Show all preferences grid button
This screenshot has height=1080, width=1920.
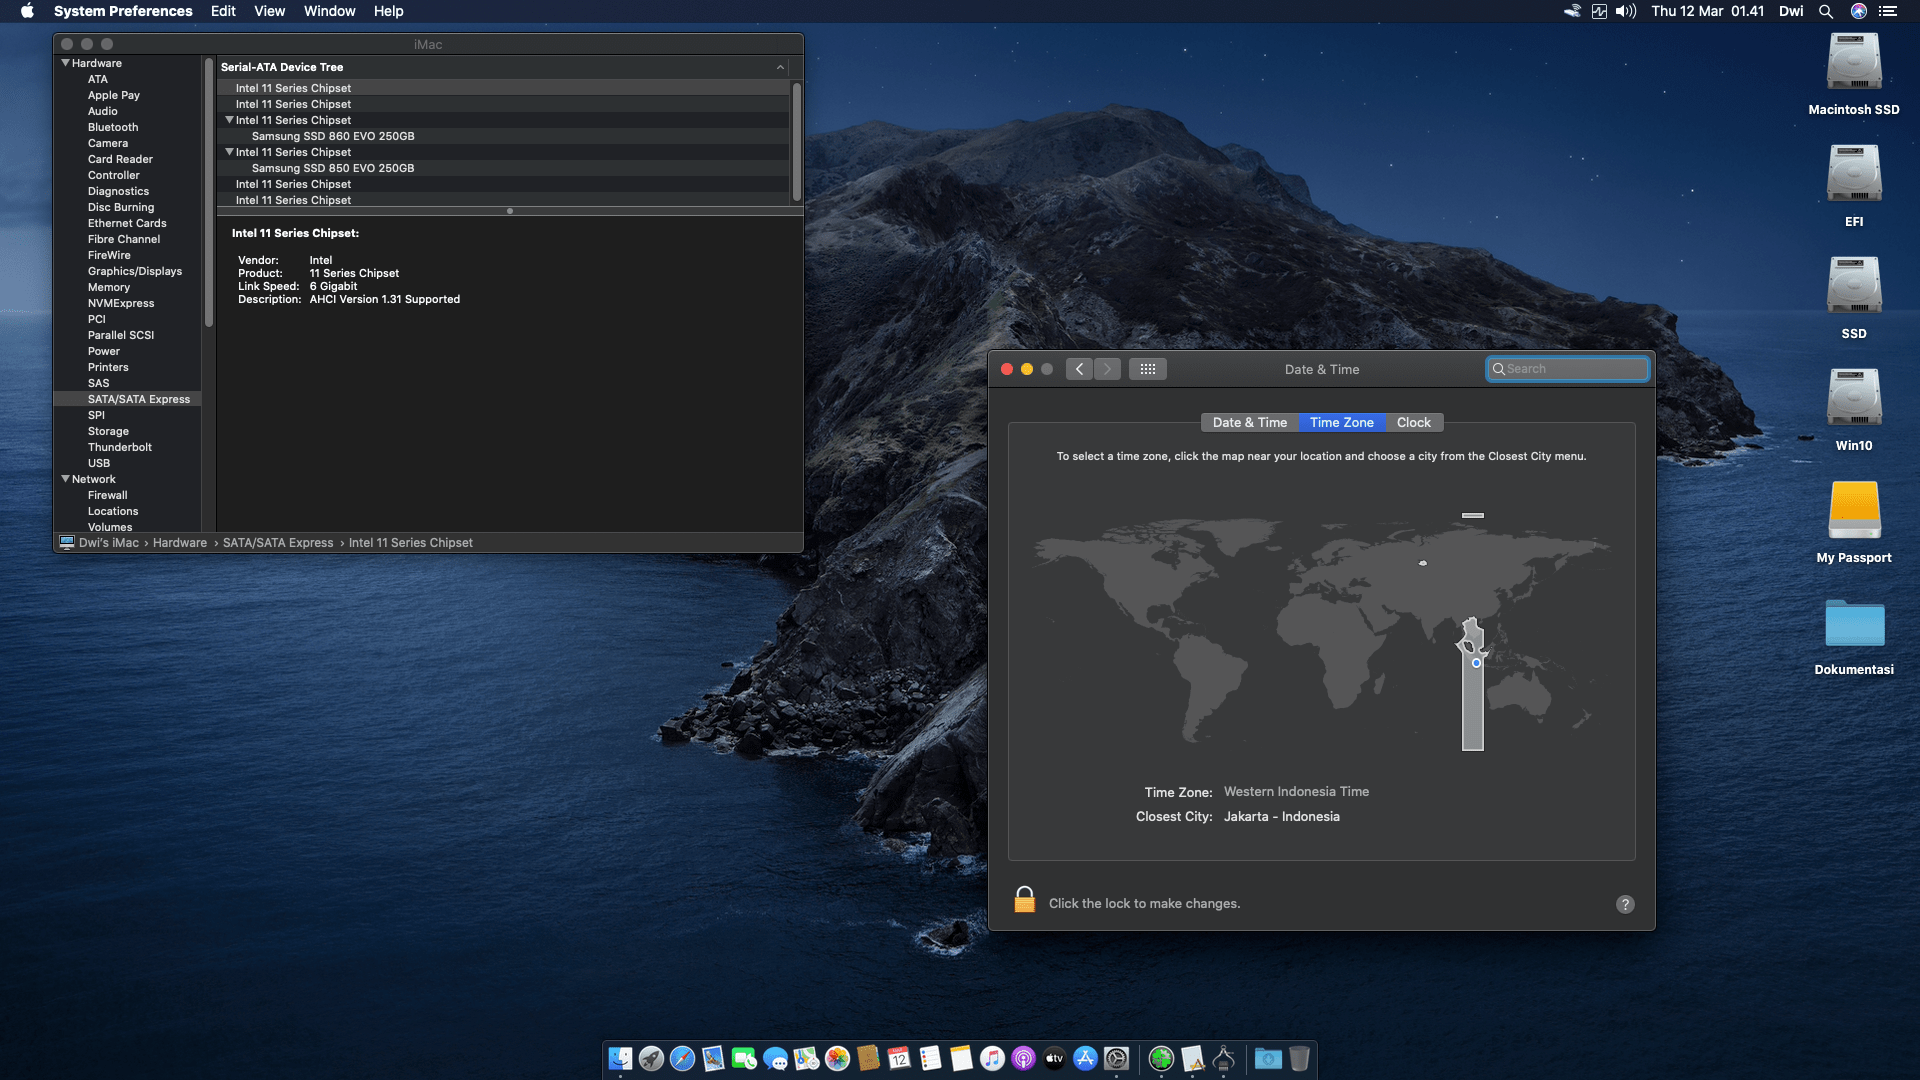tap(1147, 369)
